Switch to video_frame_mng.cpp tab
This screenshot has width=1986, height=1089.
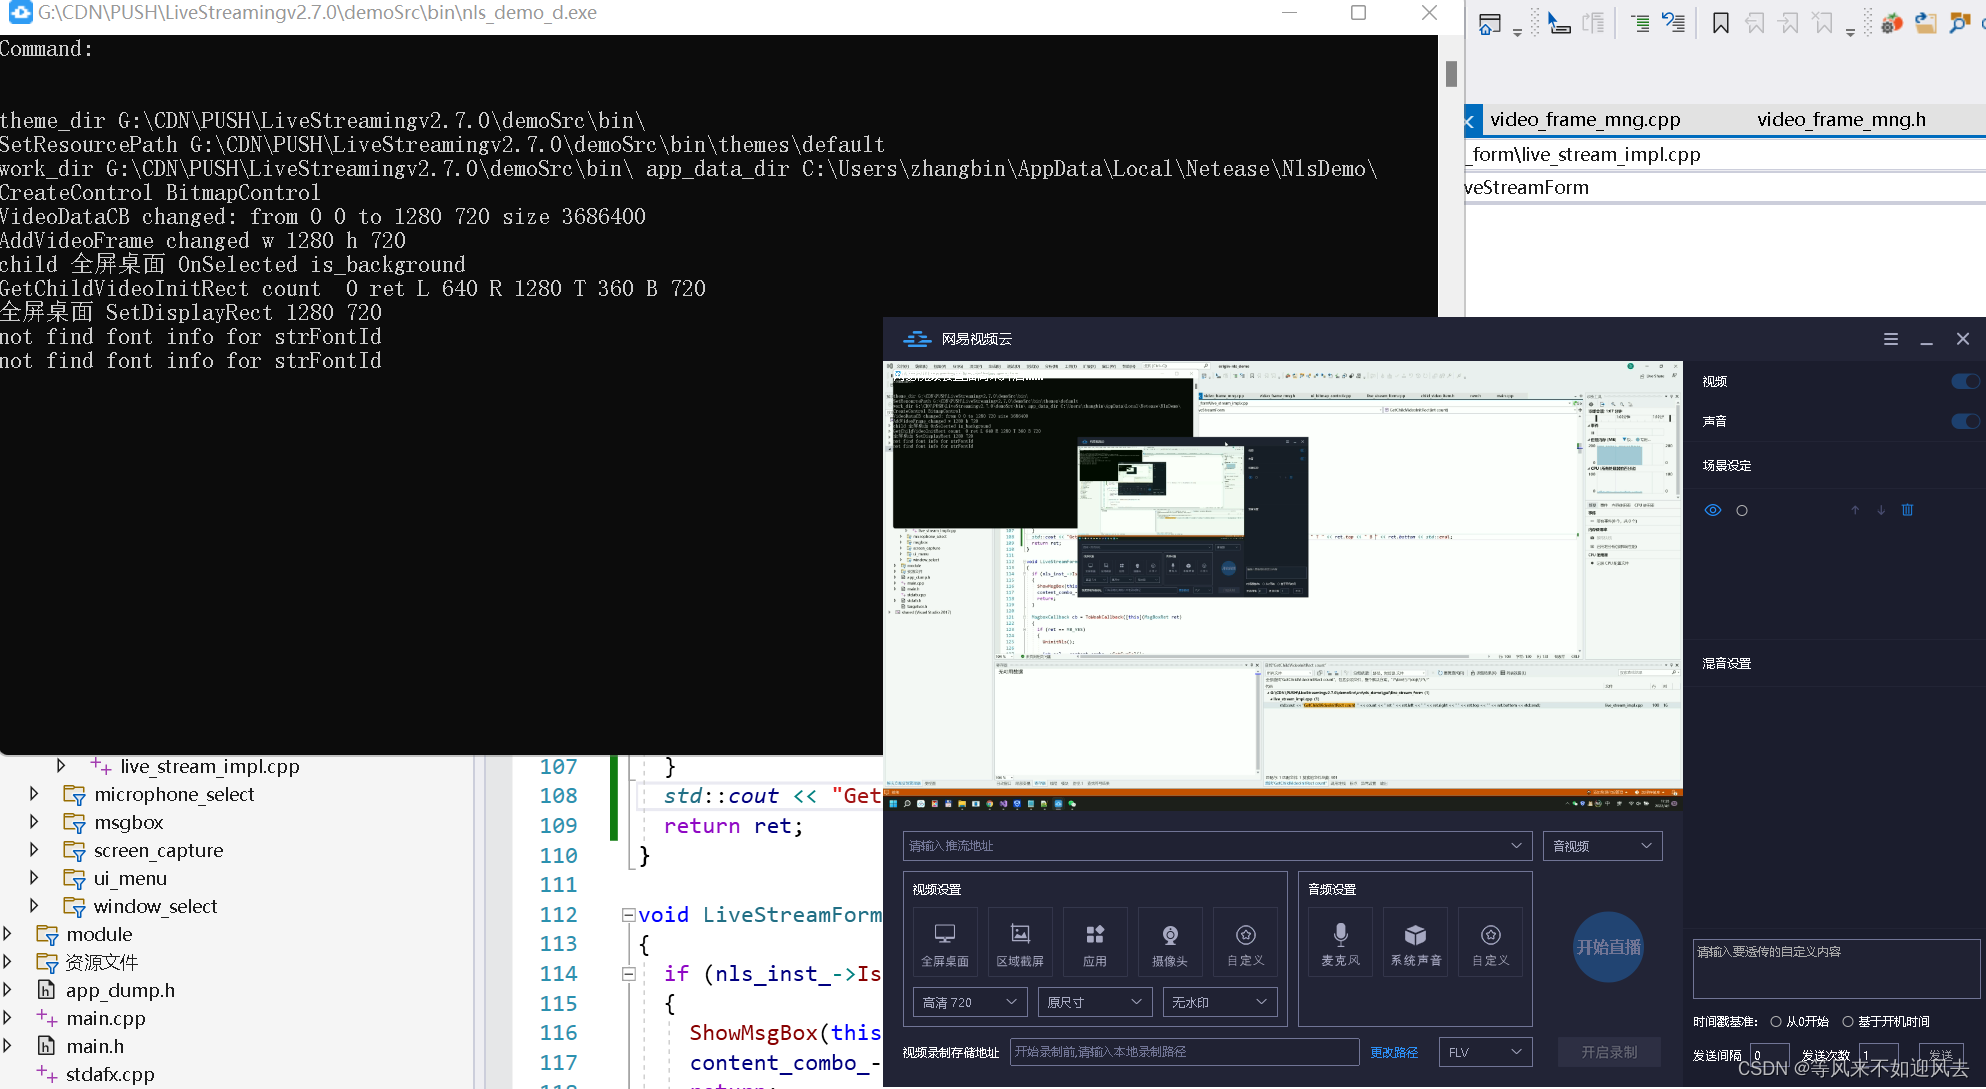coord(1585,120)
